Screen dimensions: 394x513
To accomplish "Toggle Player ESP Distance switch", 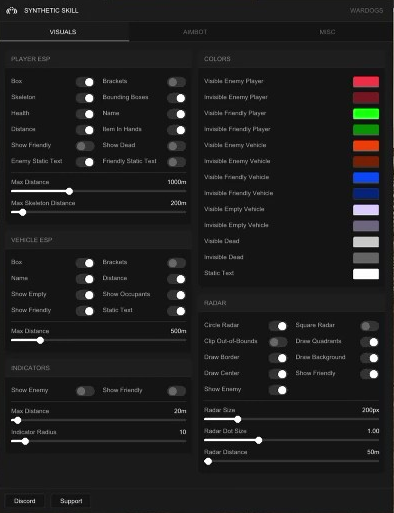I will pyautogui.click(x=85, y=130).
